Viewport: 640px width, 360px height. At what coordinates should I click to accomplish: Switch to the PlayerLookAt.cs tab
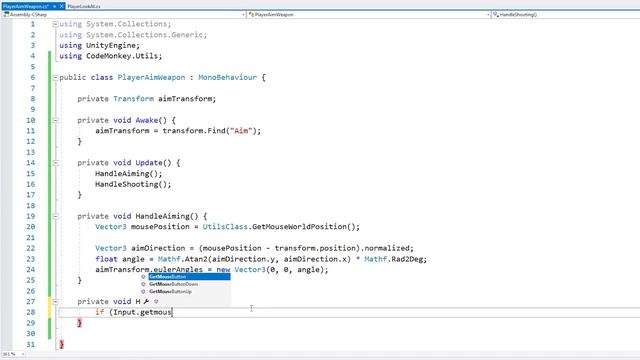pyautogui.click(x=84, y=6)
